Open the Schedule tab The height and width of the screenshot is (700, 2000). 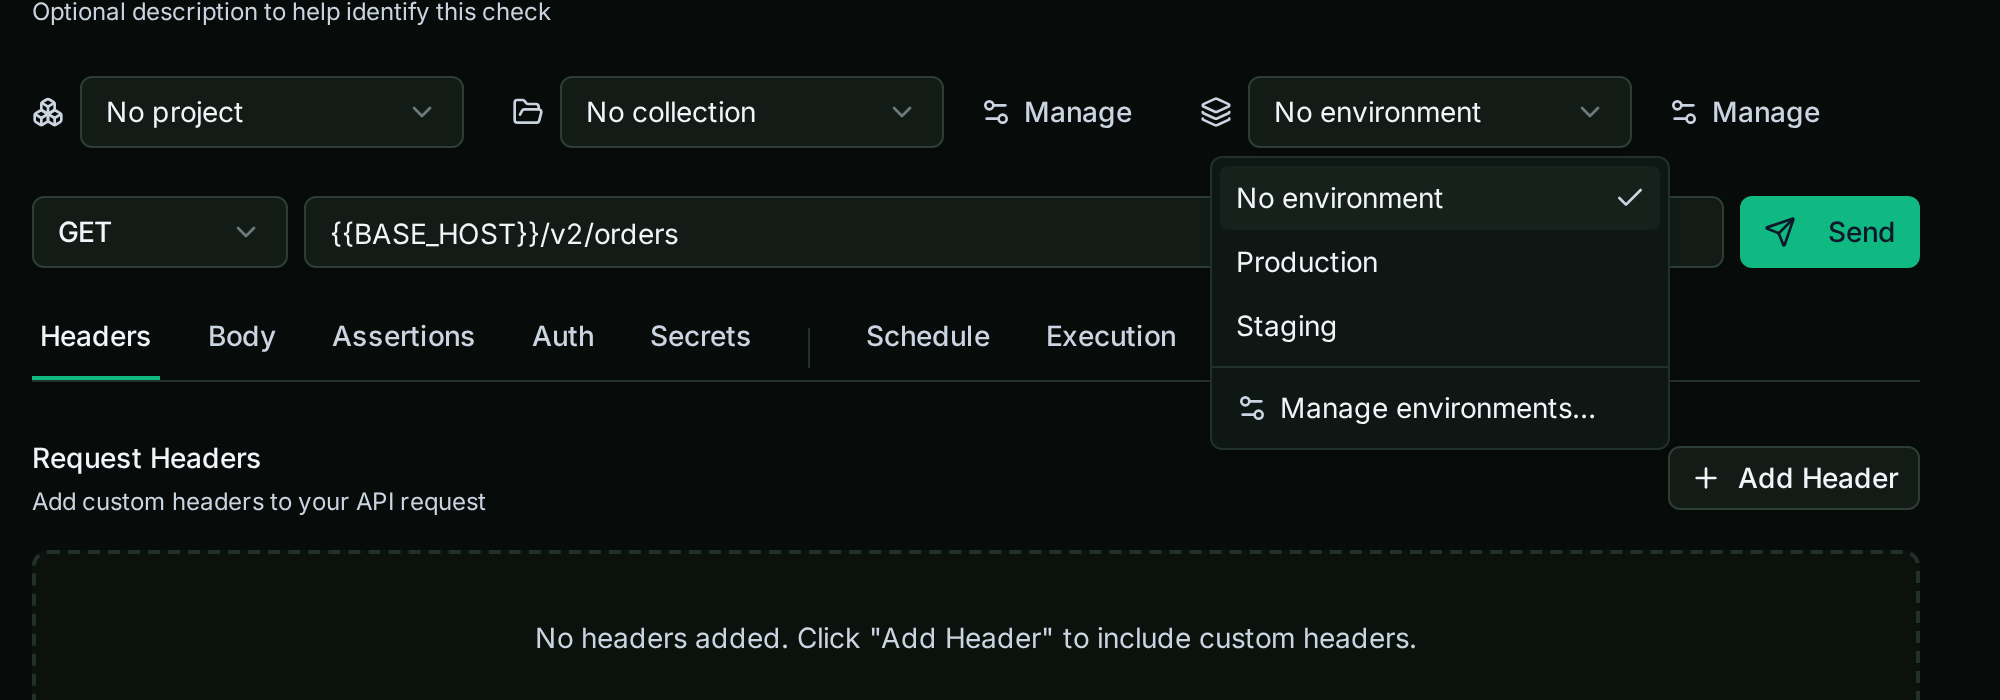tap(928, 336)
